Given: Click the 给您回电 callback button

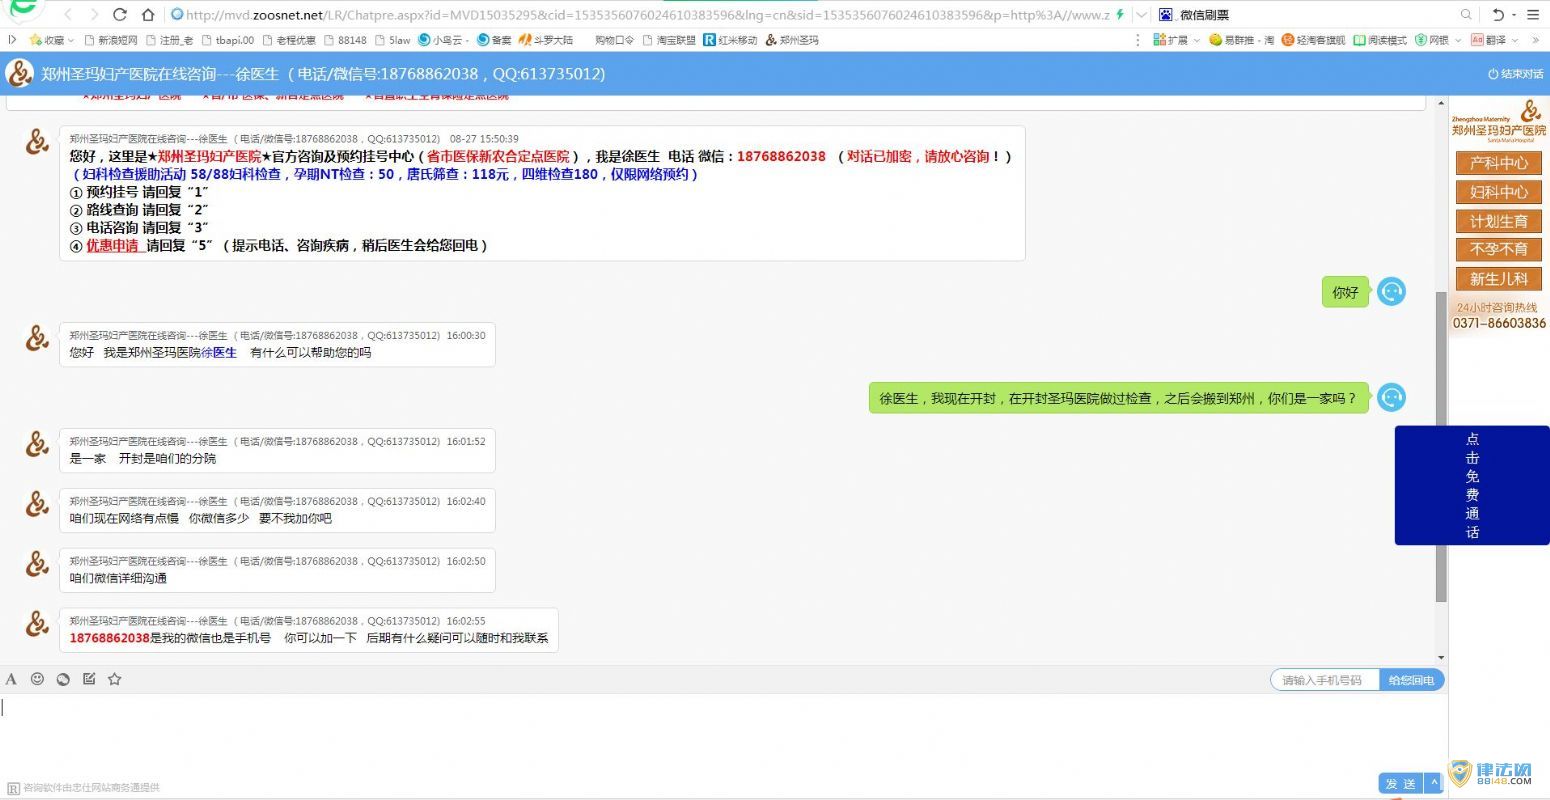Looking at the screenshot, I should (x=1411, y=680).
